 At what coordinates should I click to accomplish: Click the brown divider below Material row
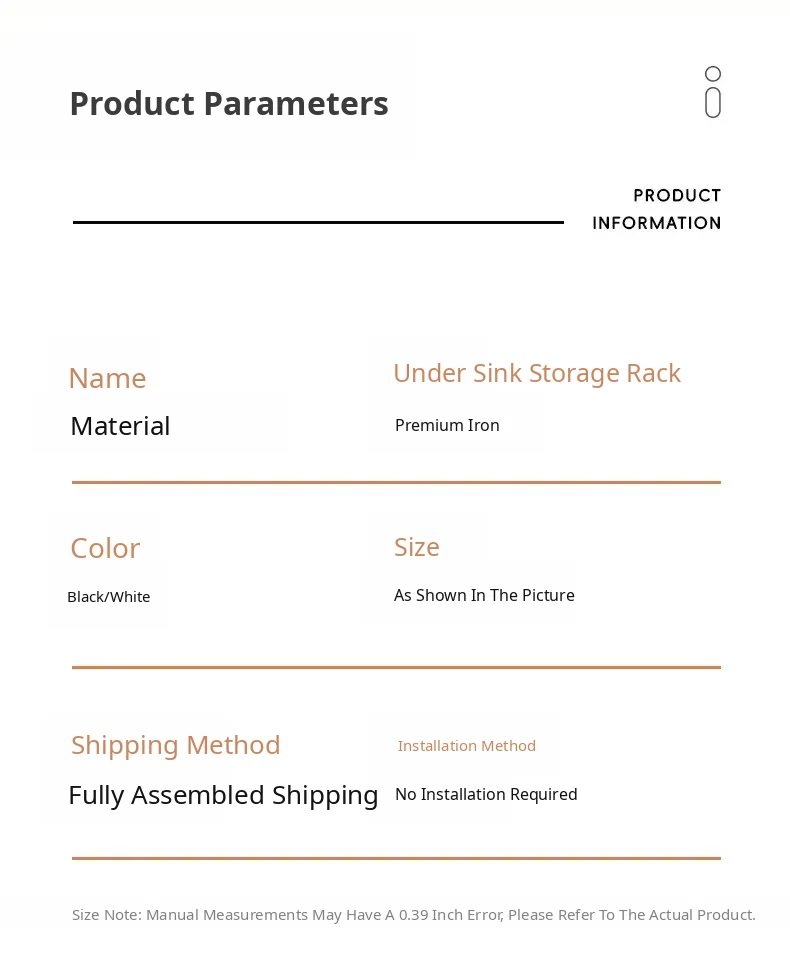point(397,482)
